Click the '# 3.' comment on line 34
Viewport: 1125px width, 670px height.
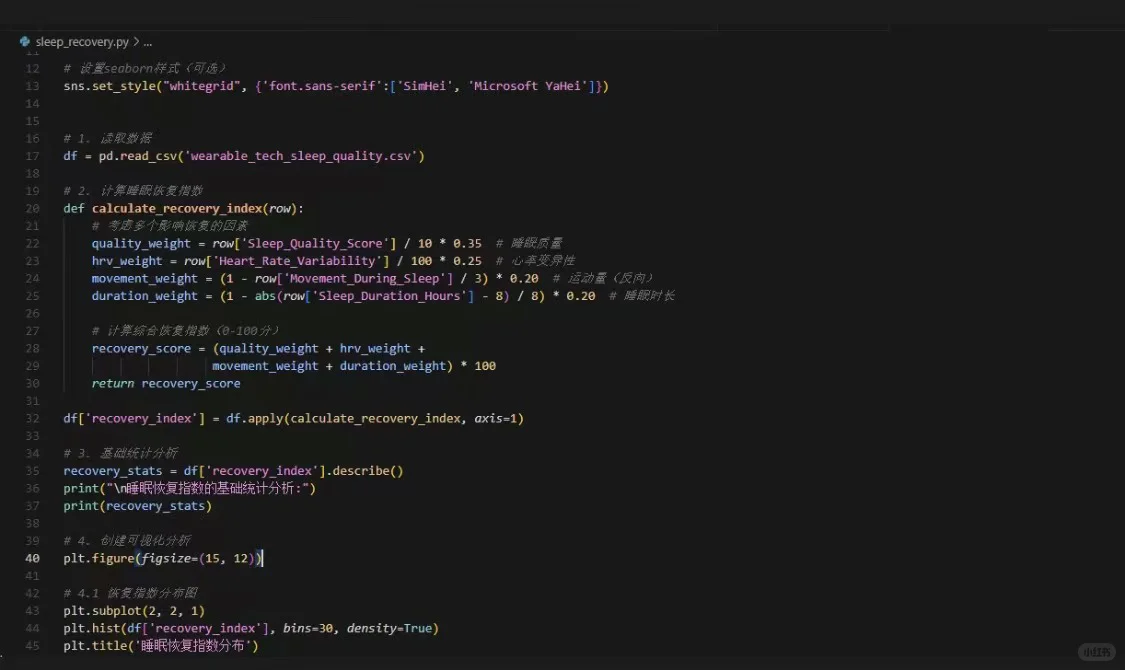121,453
